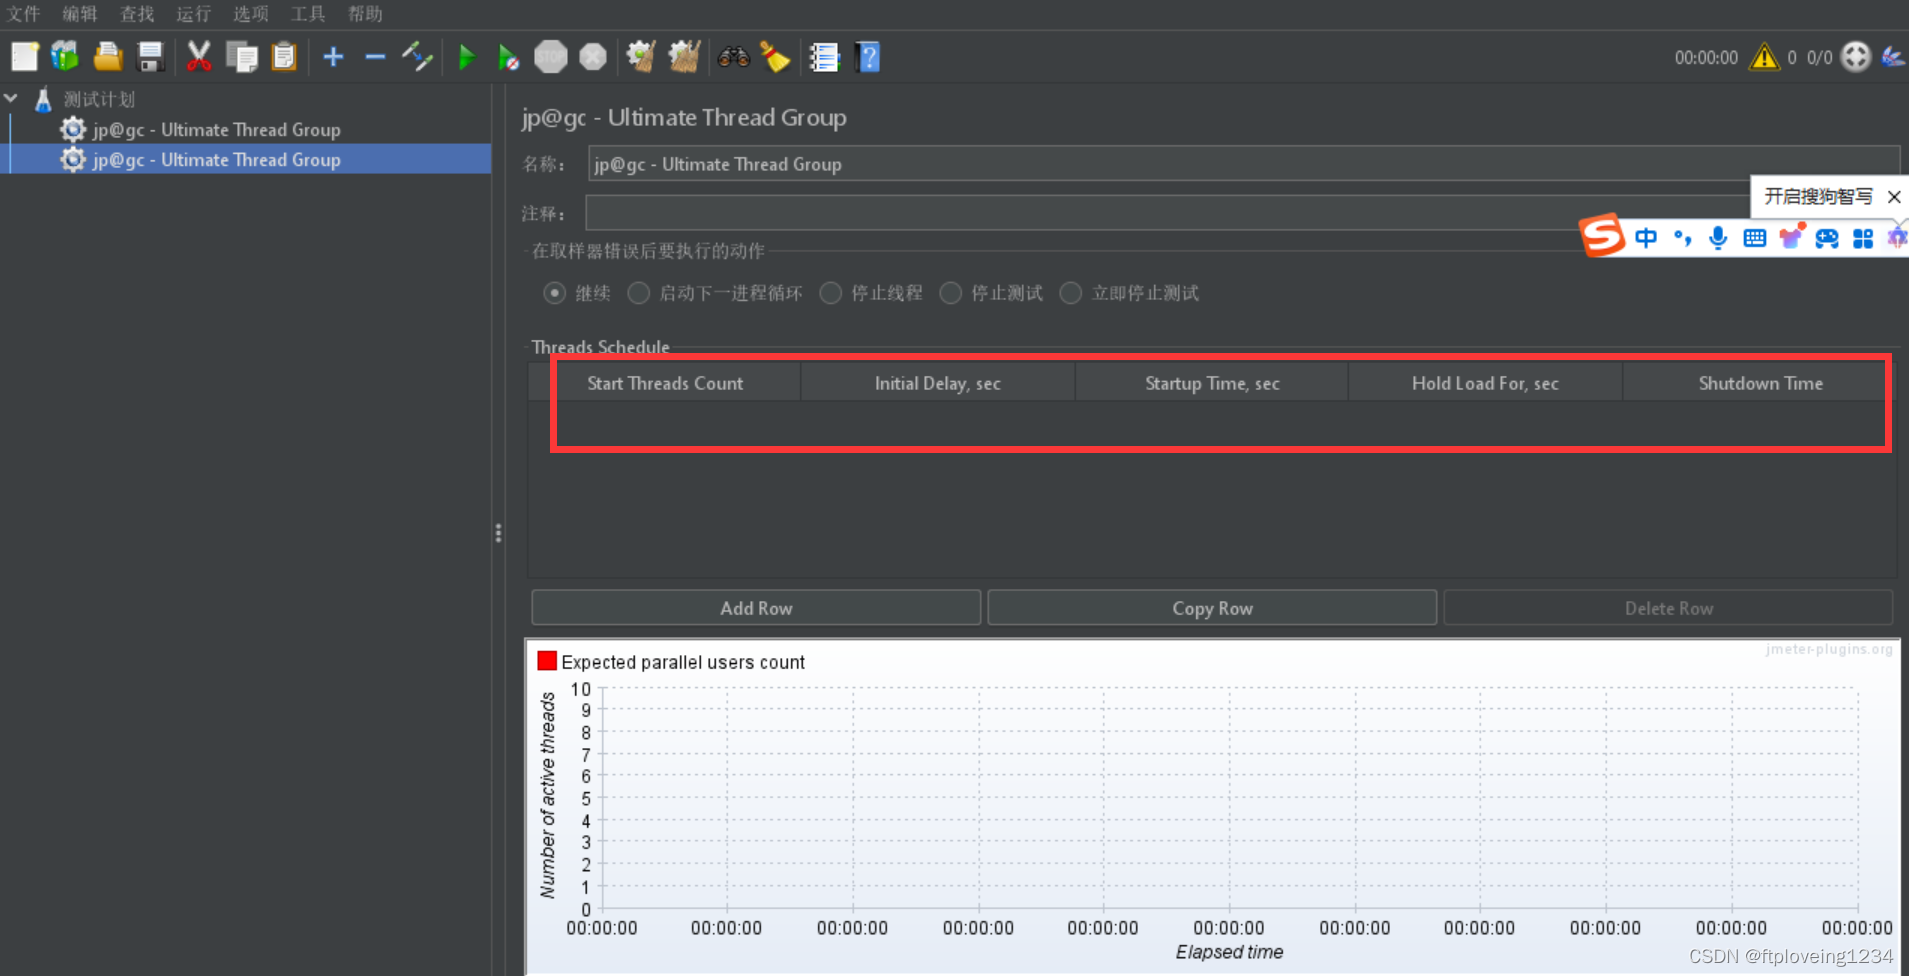This screenshot has width=1909, height=976.
Task: Open the 运行 menu
Action: click(194, 14)
